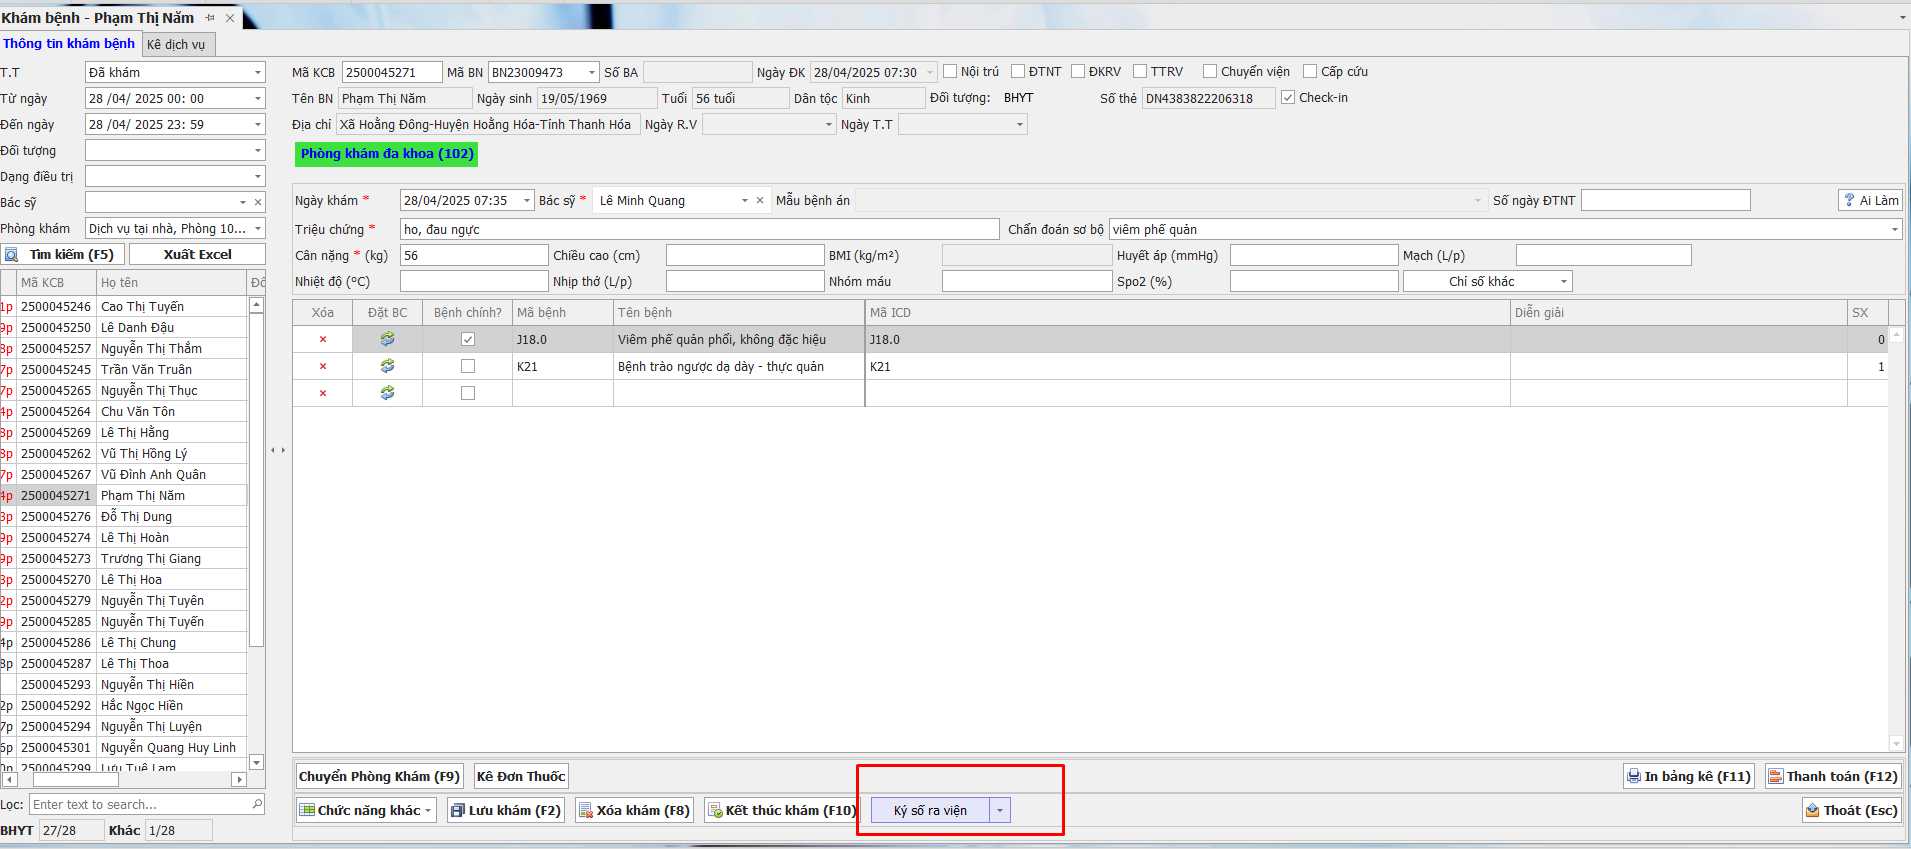Toggle the Check-in checkbox
The width and height of the screenshot is (1911, 849).
pyautogui.click(x=1288, y=98)
